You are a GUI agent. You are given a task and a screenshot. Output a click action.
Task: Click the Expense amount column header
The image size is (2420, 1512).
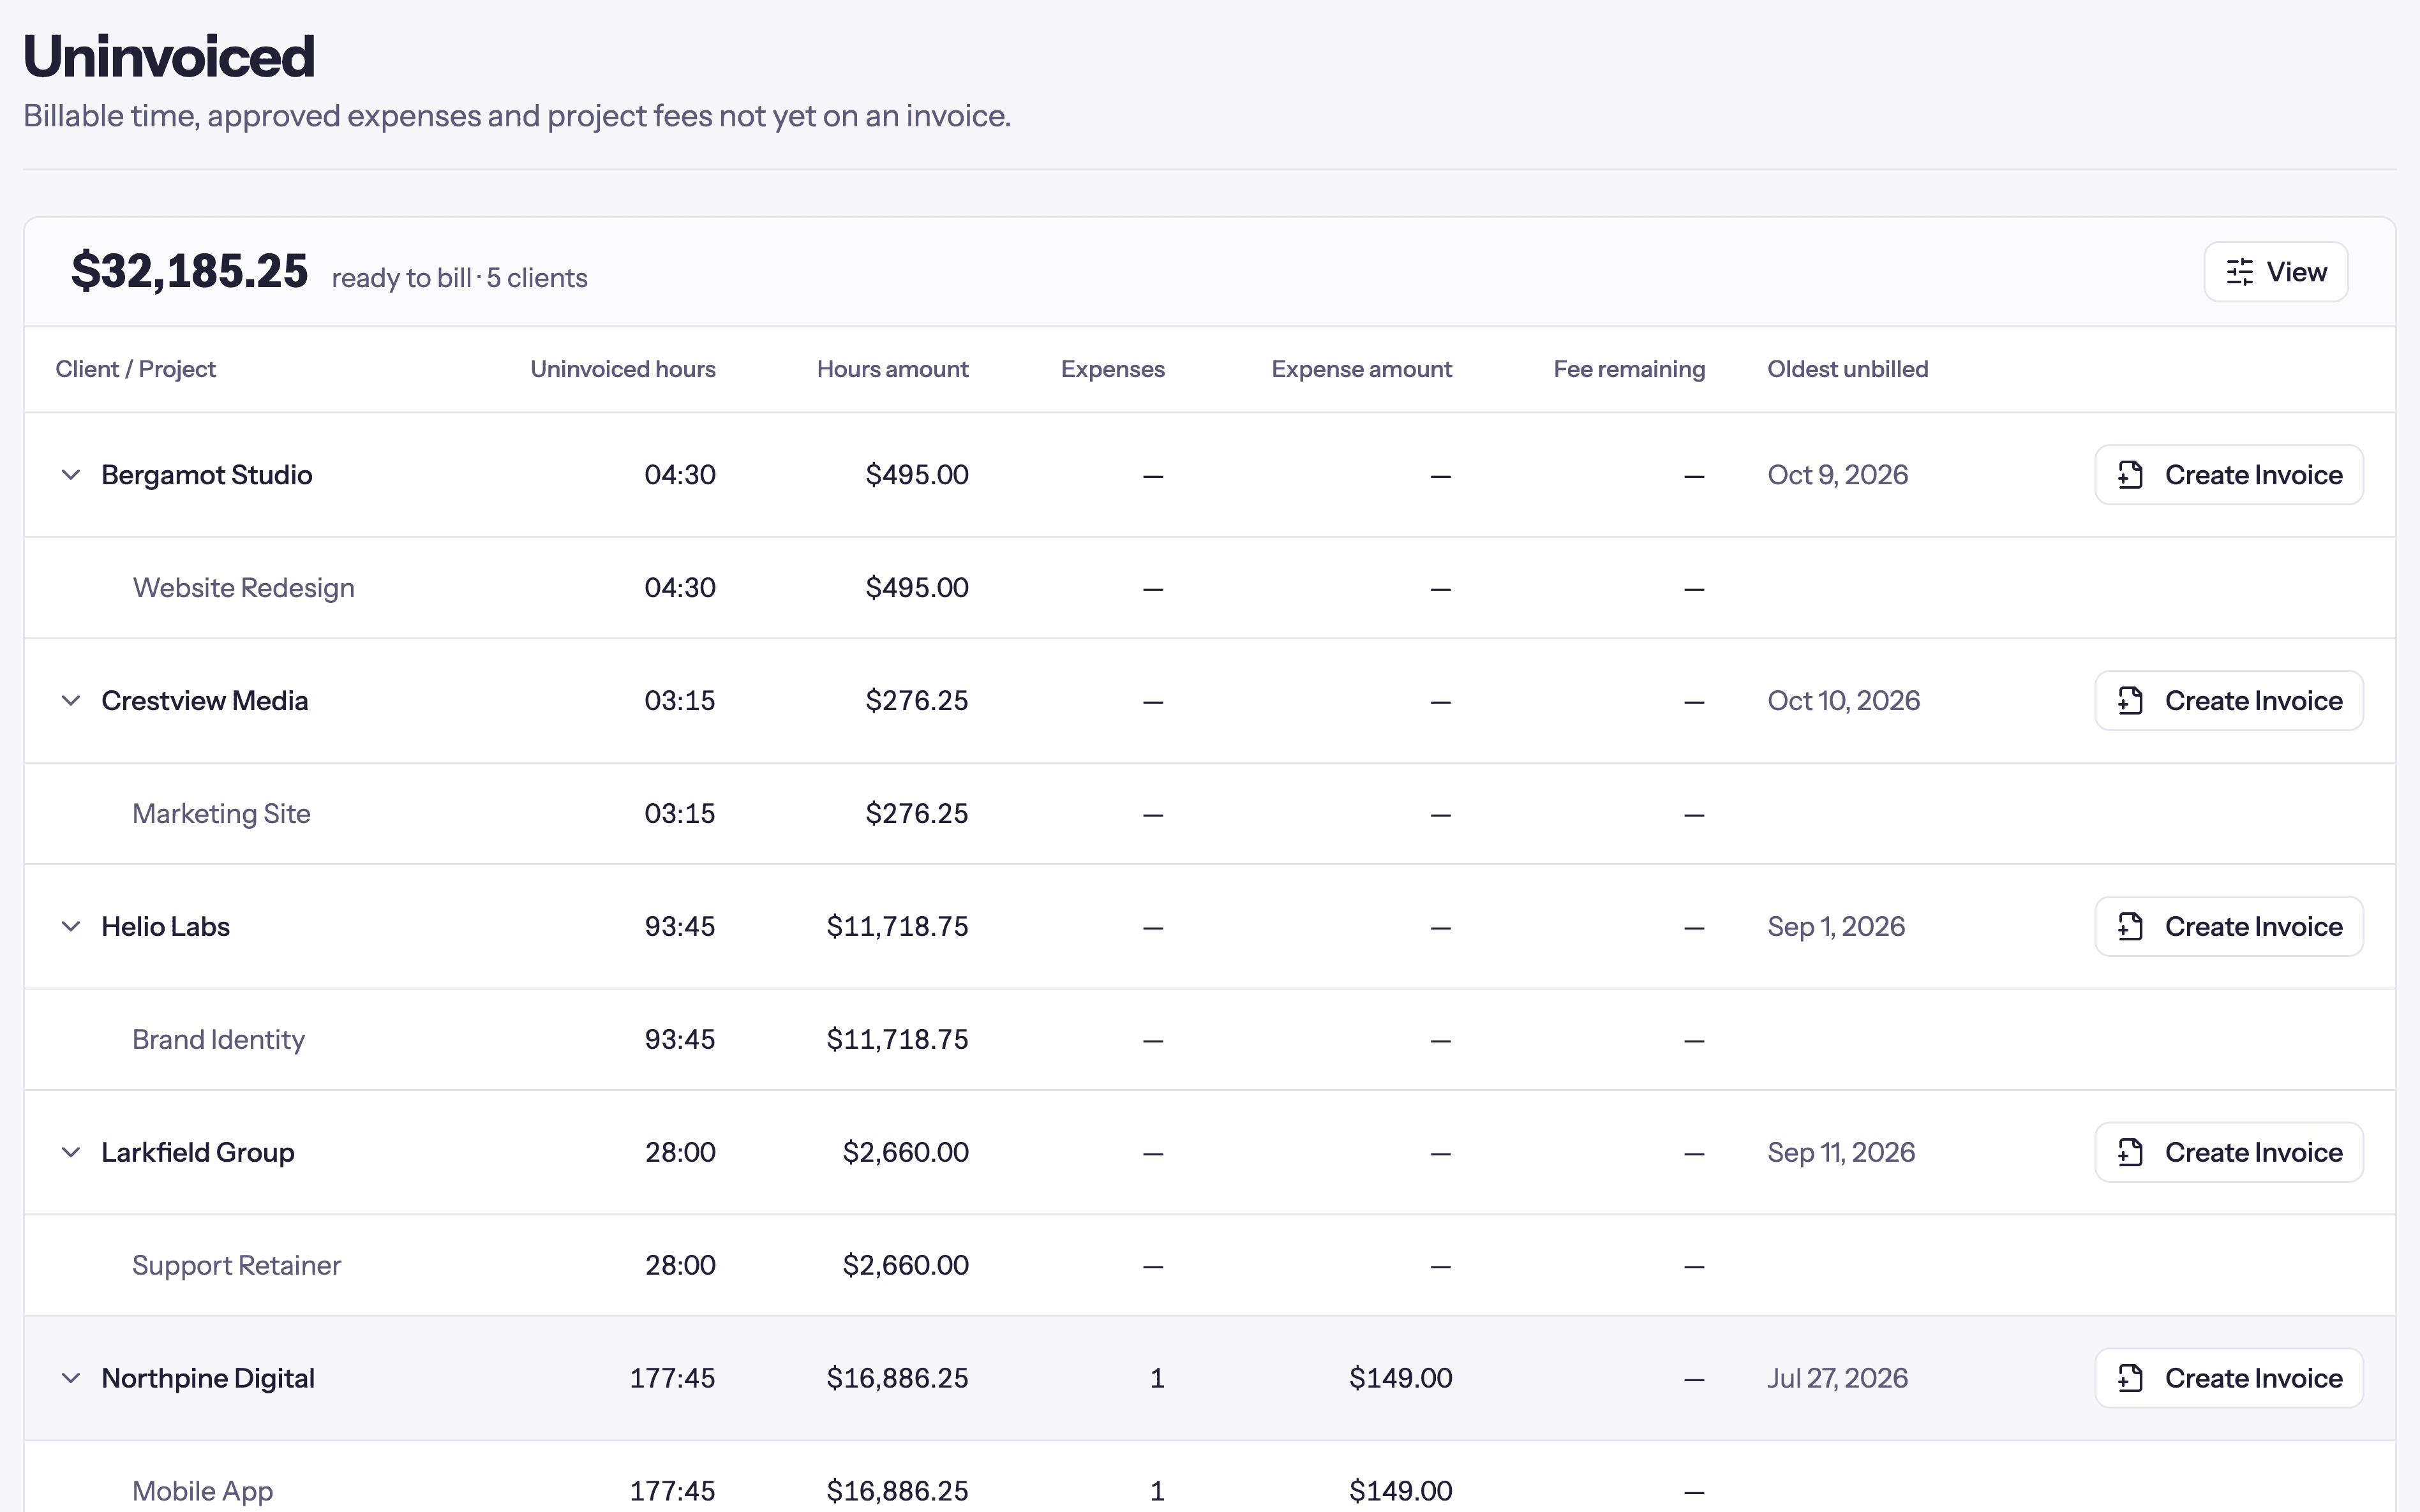tap(1362, 369)
